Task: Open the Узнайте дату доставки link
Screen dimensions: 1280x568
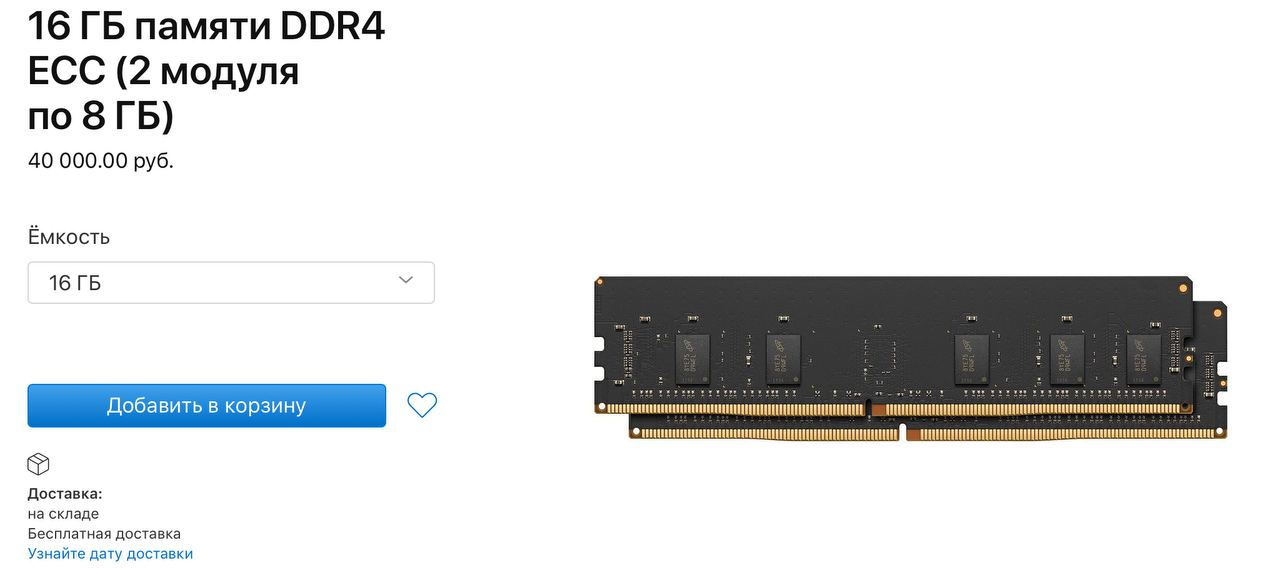Action: [110, 553]
